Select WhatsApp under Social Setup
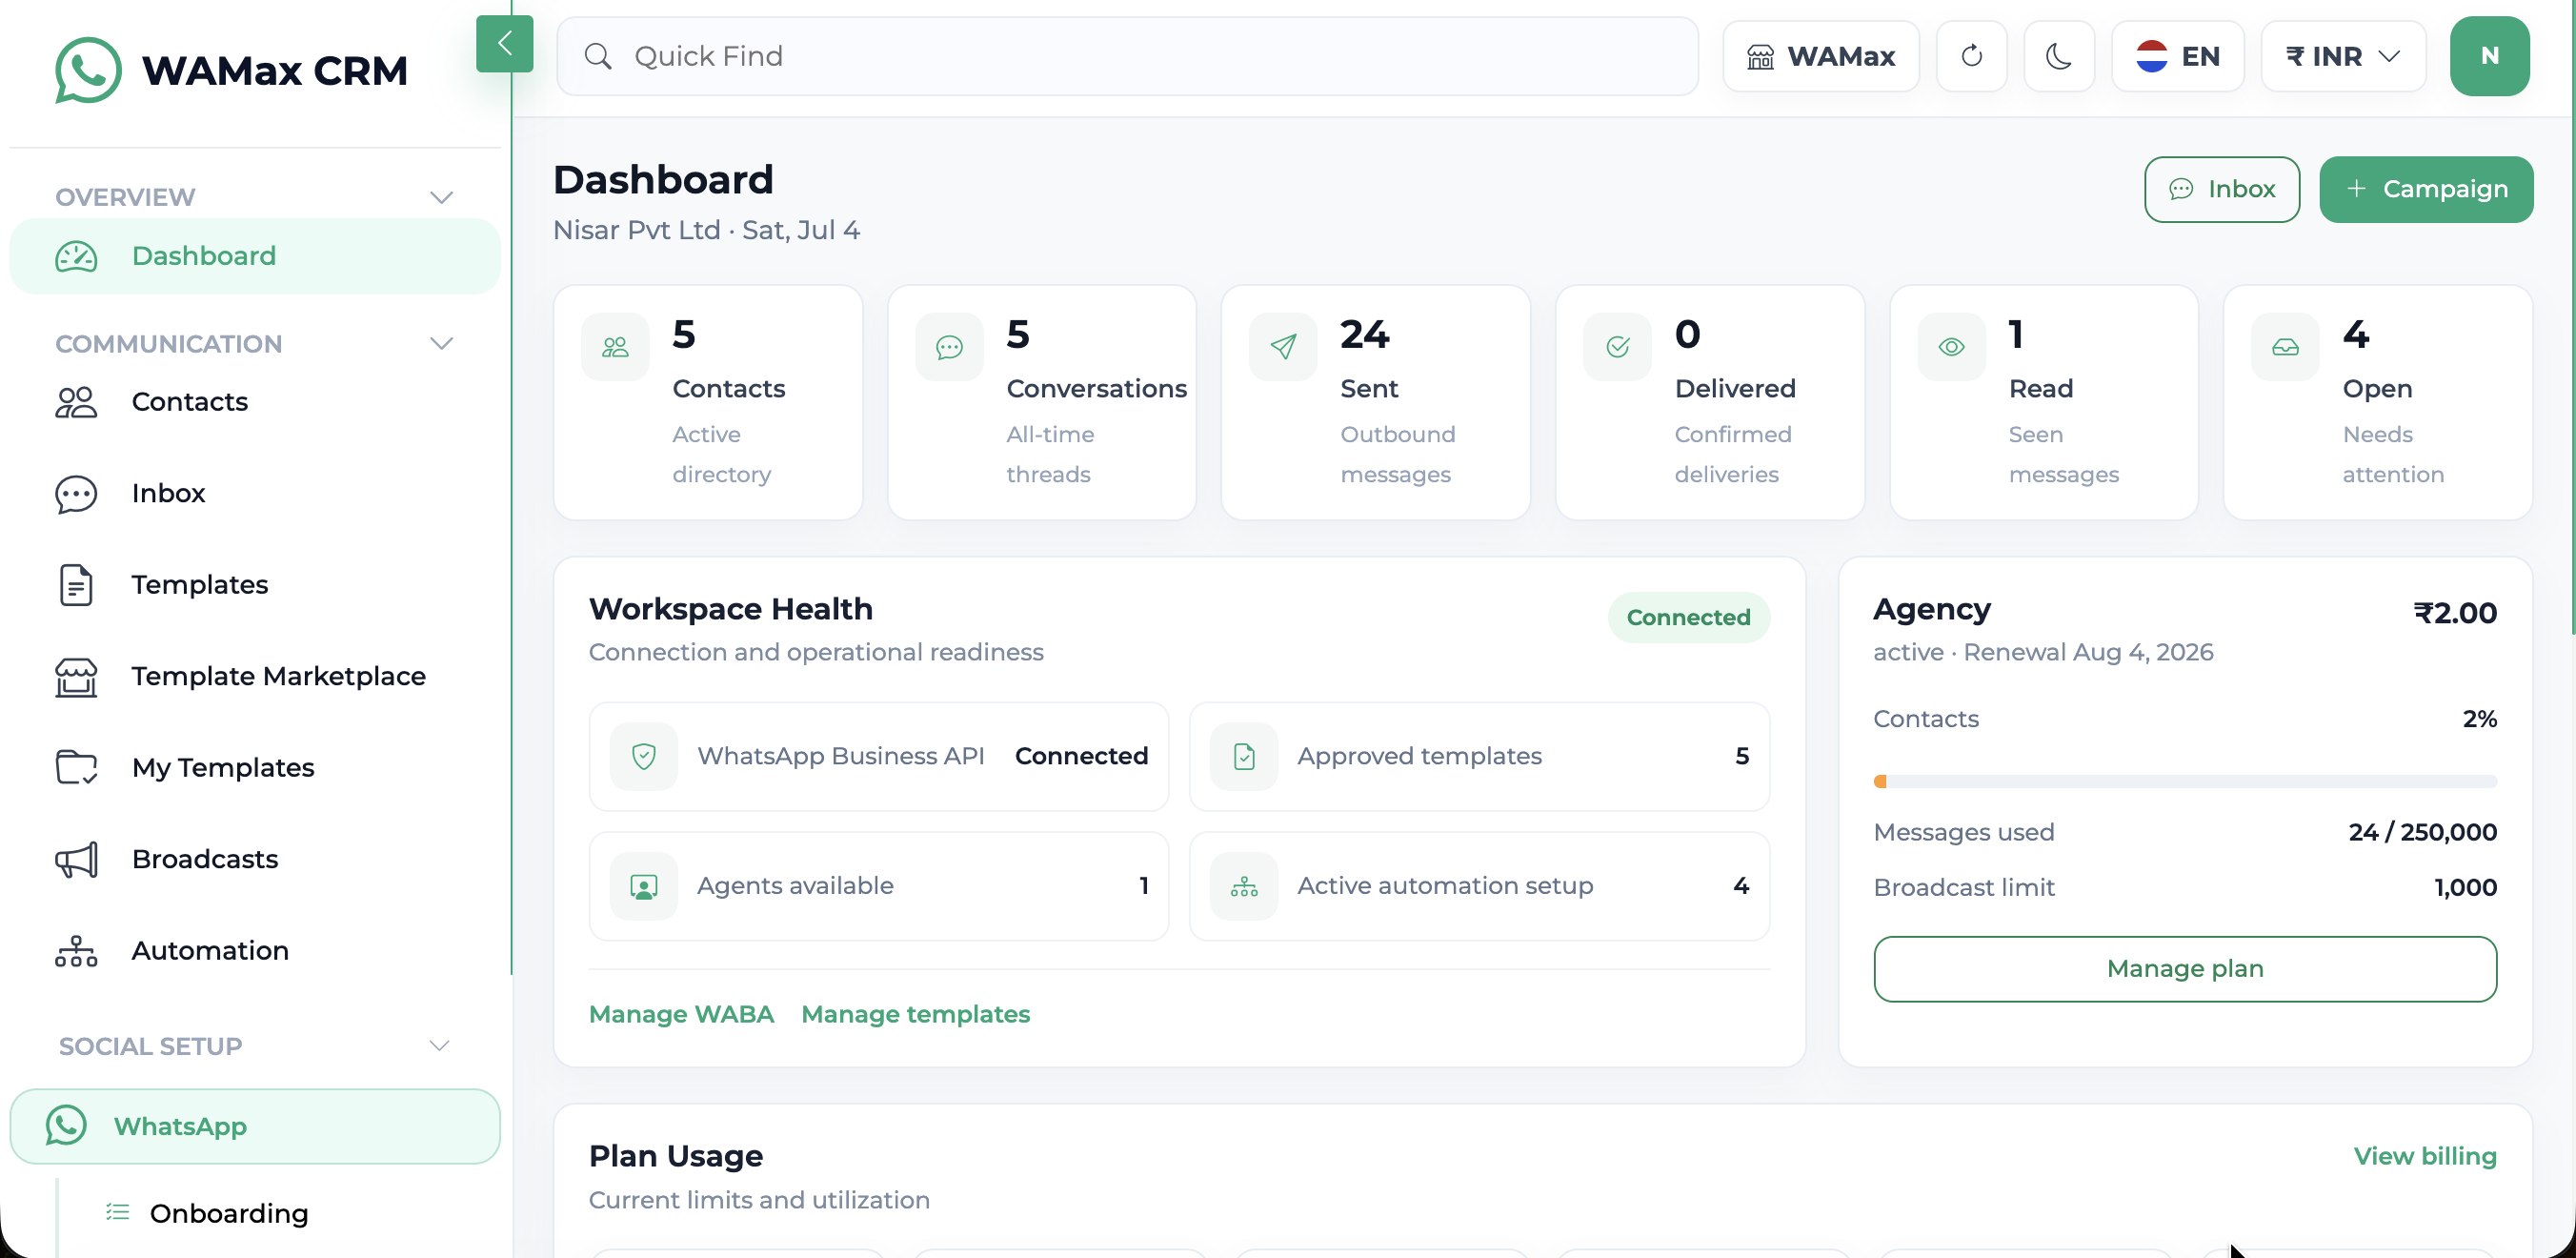This screenshot has width=2576, height=1258. [255, 1126]
